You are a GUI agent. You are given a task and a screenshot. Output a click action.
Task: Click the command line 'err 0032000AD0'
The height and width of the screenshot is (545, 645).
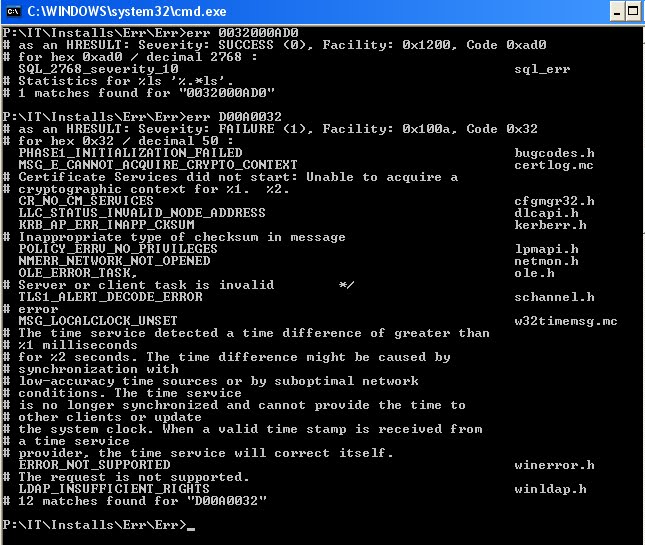(x=242, y=33)
